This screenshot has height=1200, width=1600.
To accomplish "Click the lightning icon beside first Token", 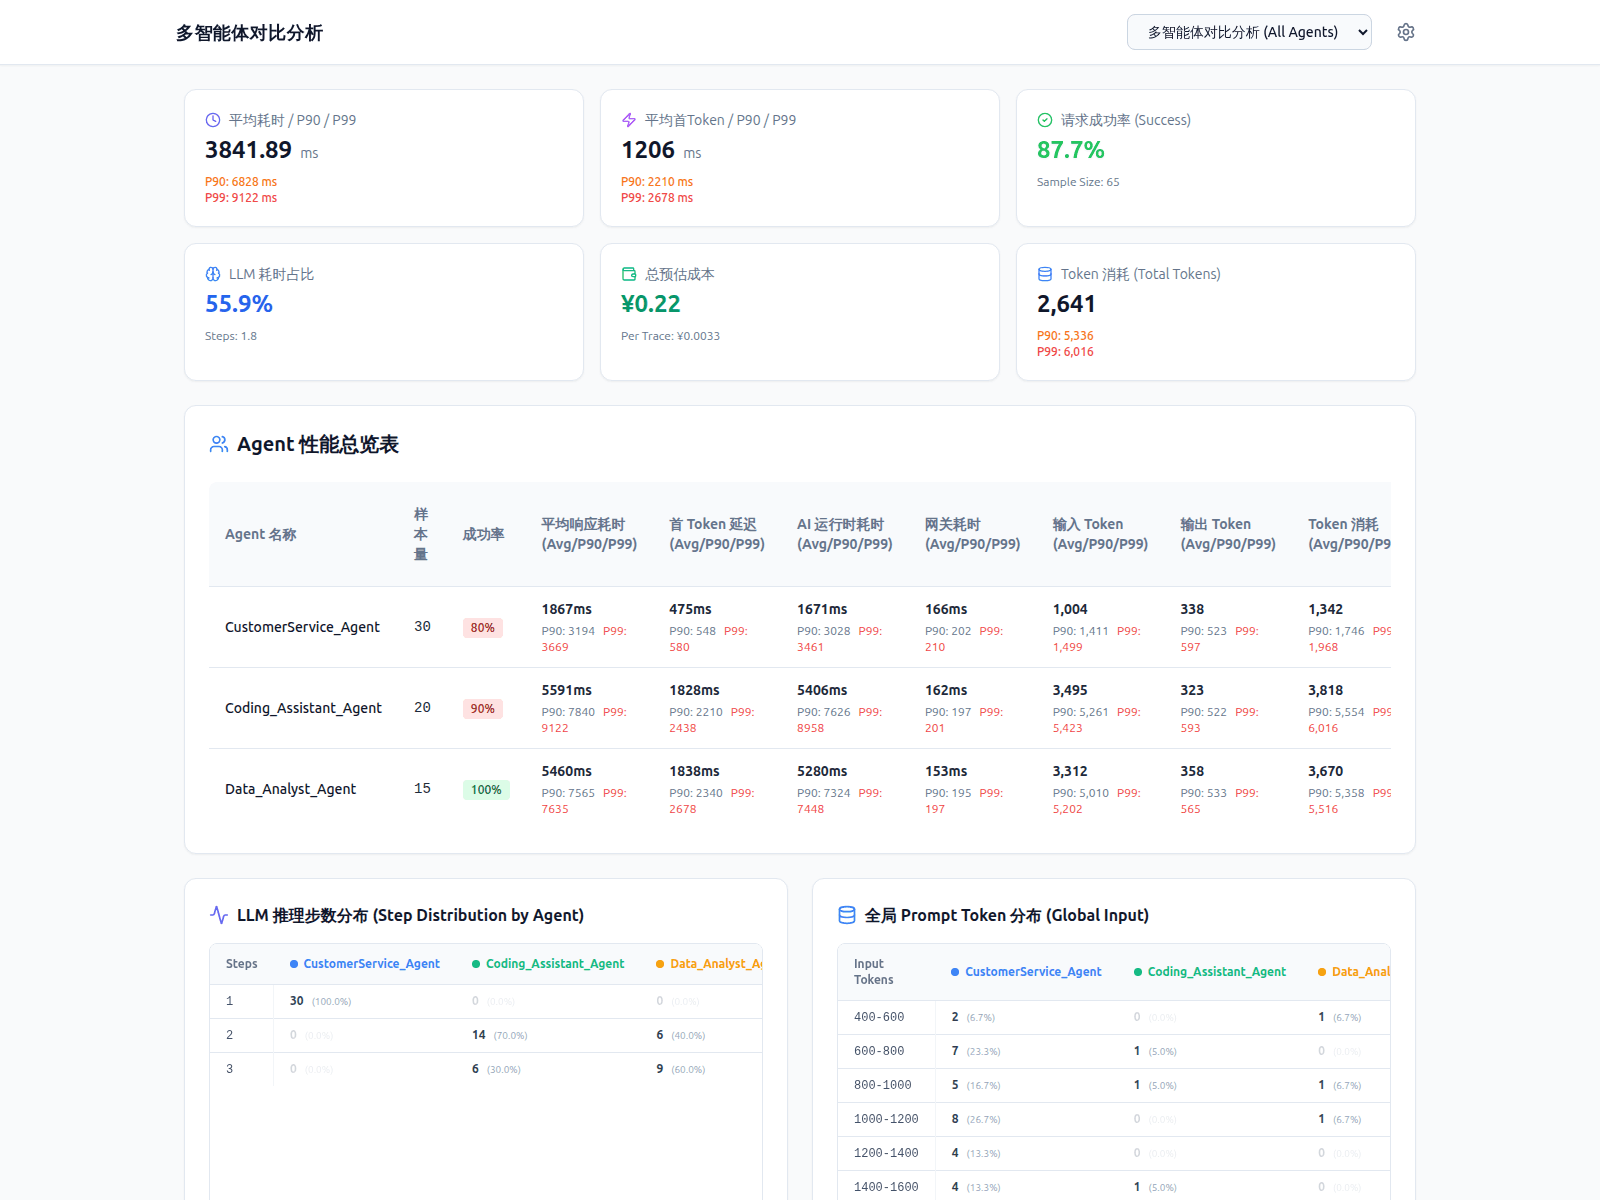I will pyautogui.click(x=629, y=120).
